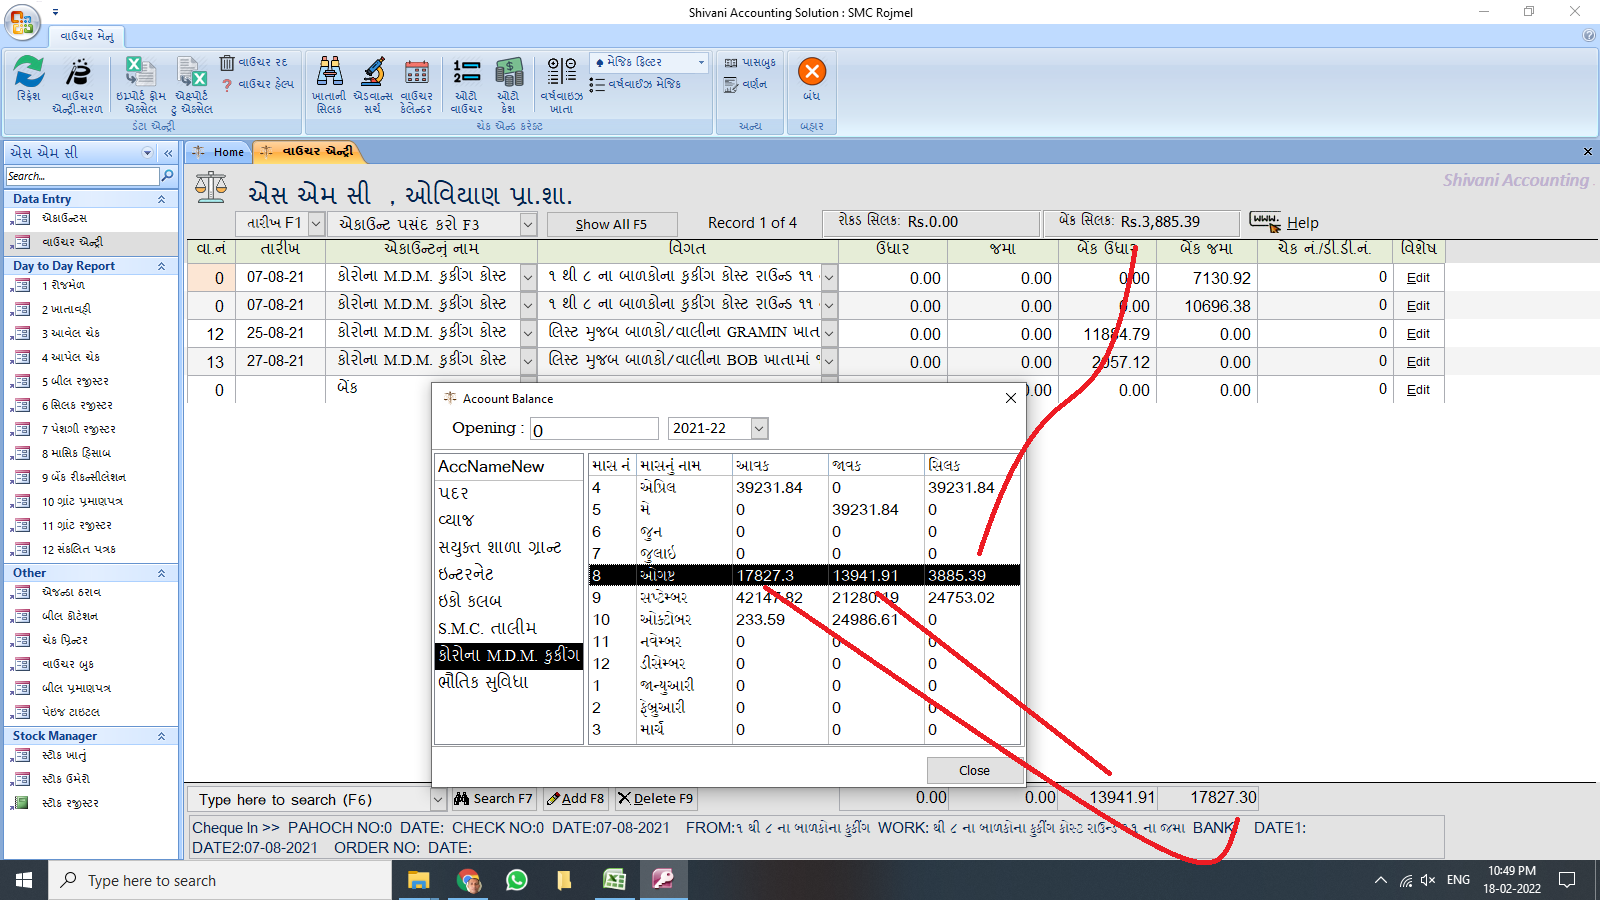
Task: Close the Account Balance dialog via Close button
Action: pyautogui.click(x=974, y=770)
